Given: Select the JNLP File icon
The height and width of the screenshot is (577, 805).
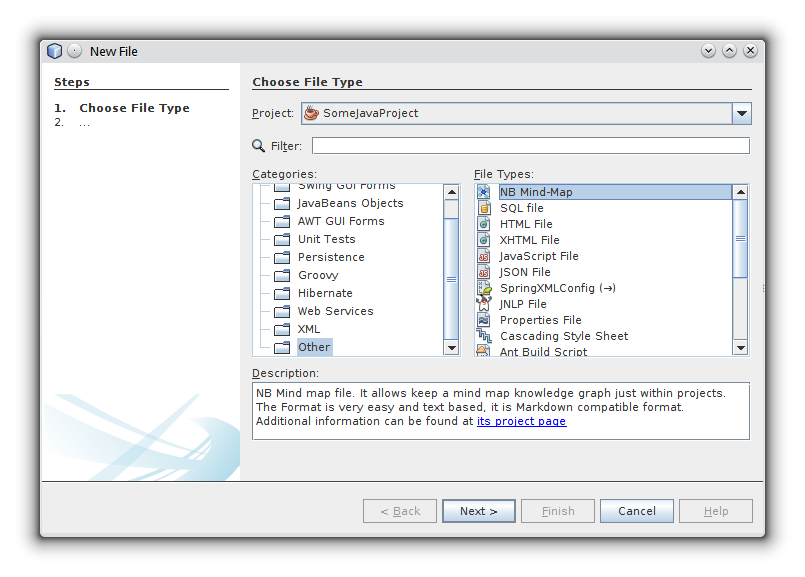Looking at the screenshot, I should pyautogui.click(x=484, y=303).
